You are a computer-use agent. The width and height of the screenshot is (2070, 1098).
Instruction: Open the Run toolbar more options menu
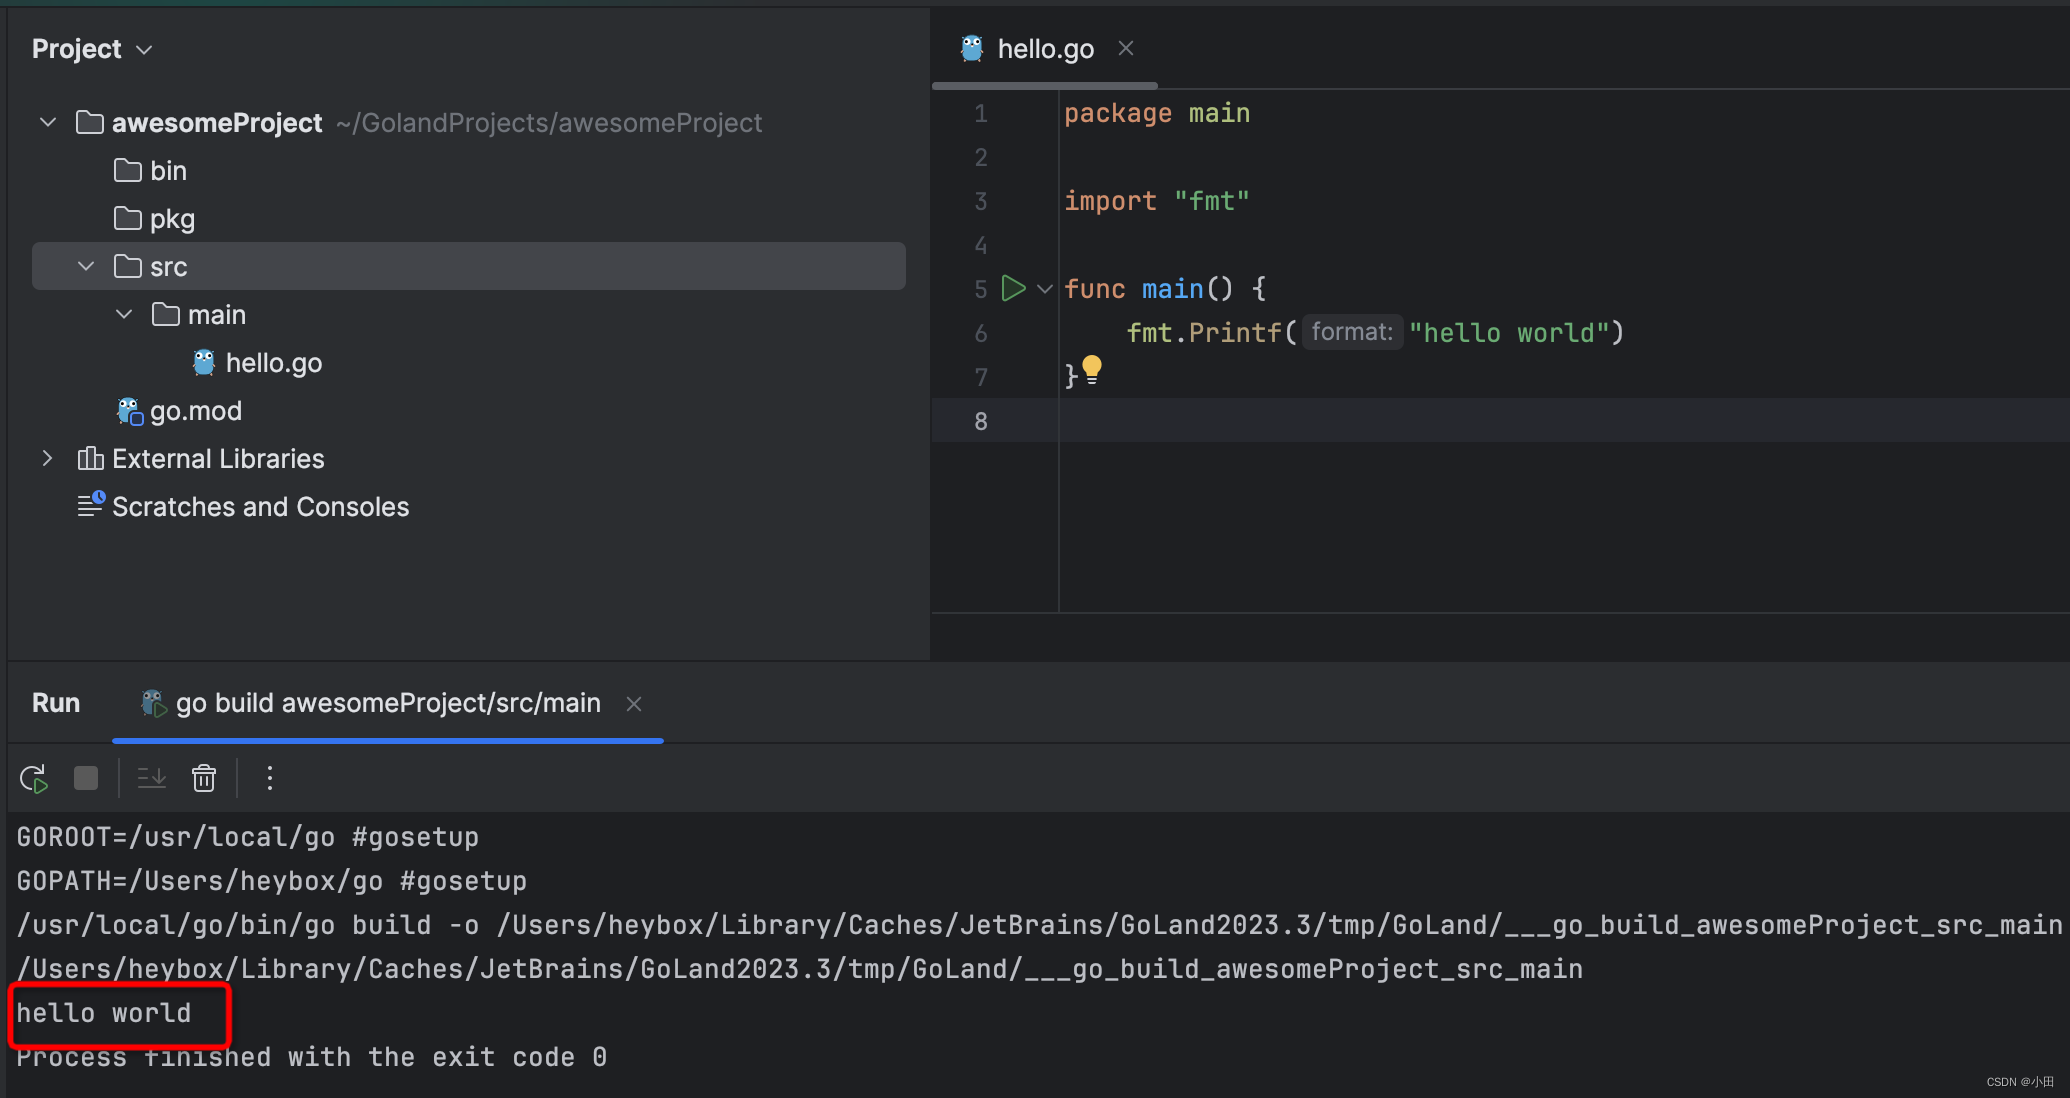tap(269, 778)
